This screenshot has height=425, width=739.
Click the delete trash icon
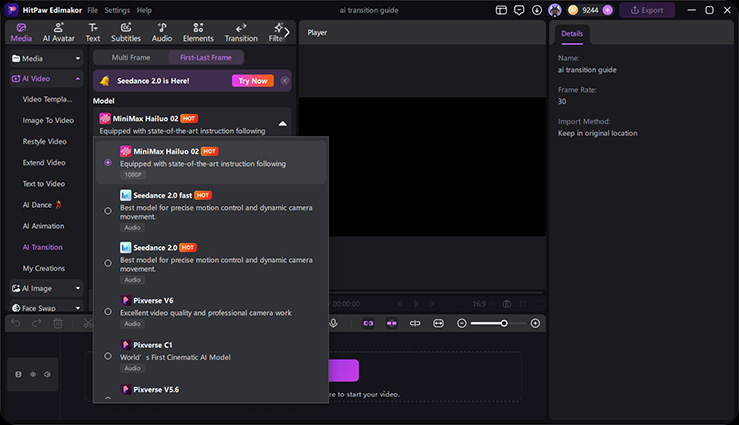(58, 323)
